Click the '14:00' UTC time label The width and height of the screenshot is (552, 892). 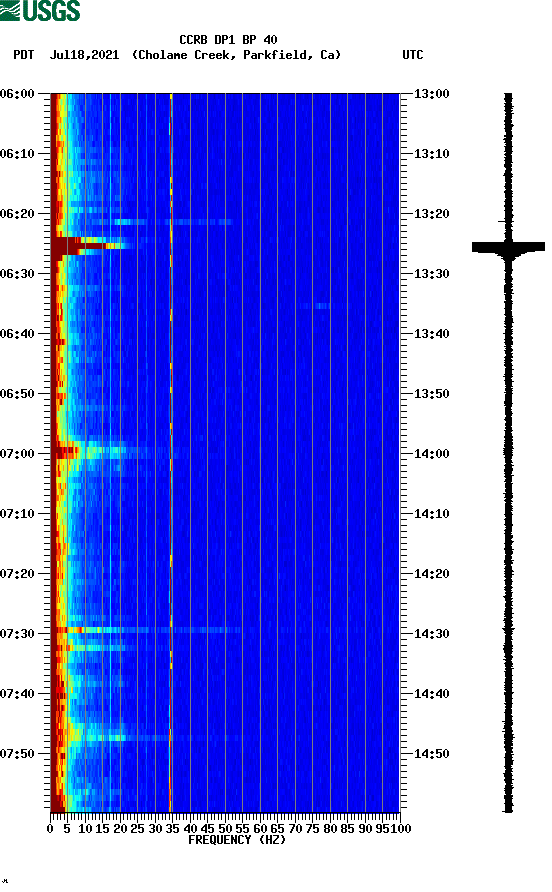pos(432,454)
